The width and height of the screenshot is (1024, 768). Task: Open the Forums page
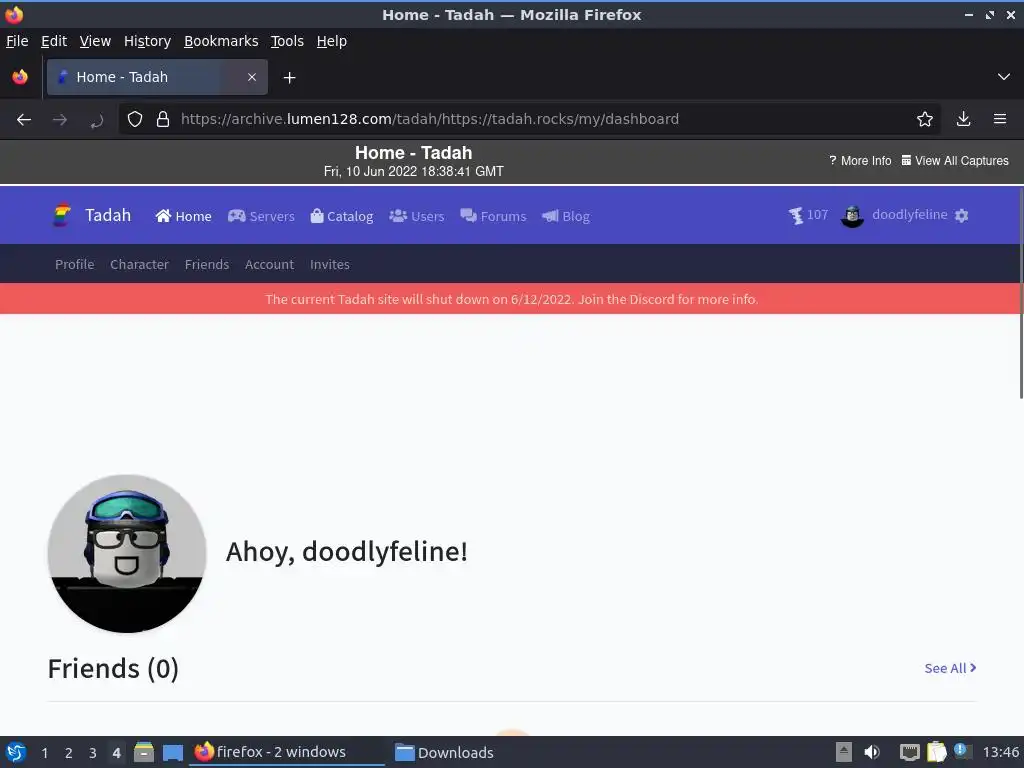[x=493, y=216]
